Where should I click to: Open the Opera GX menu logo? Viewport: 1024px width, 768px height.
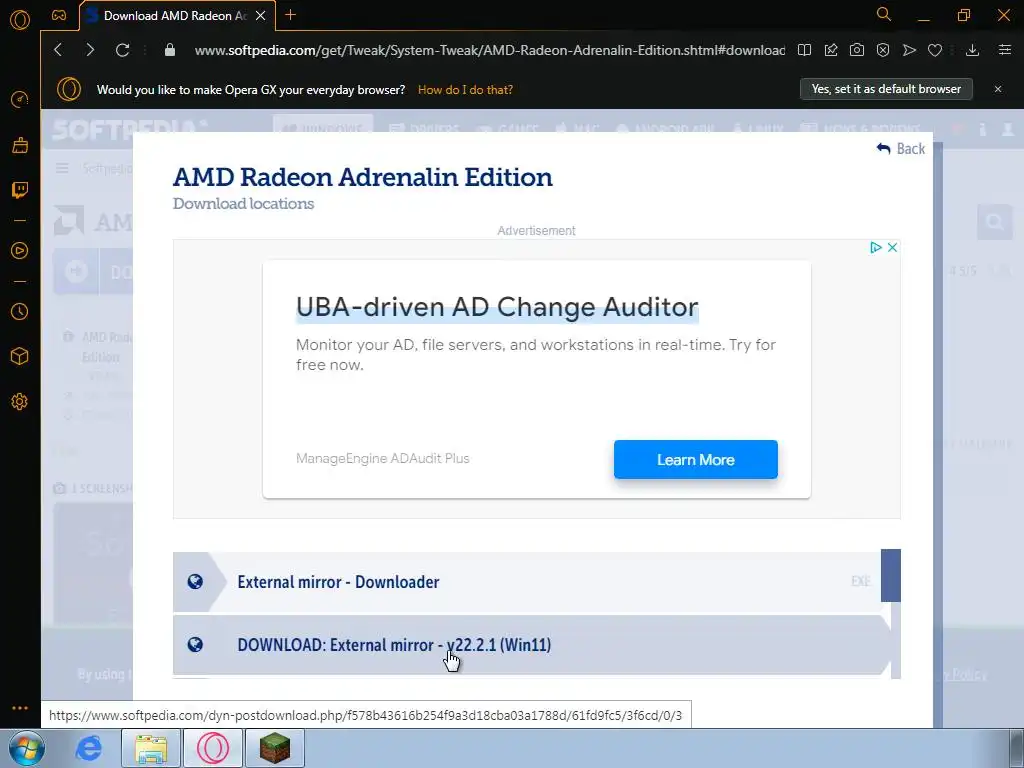tap(20, 20)
